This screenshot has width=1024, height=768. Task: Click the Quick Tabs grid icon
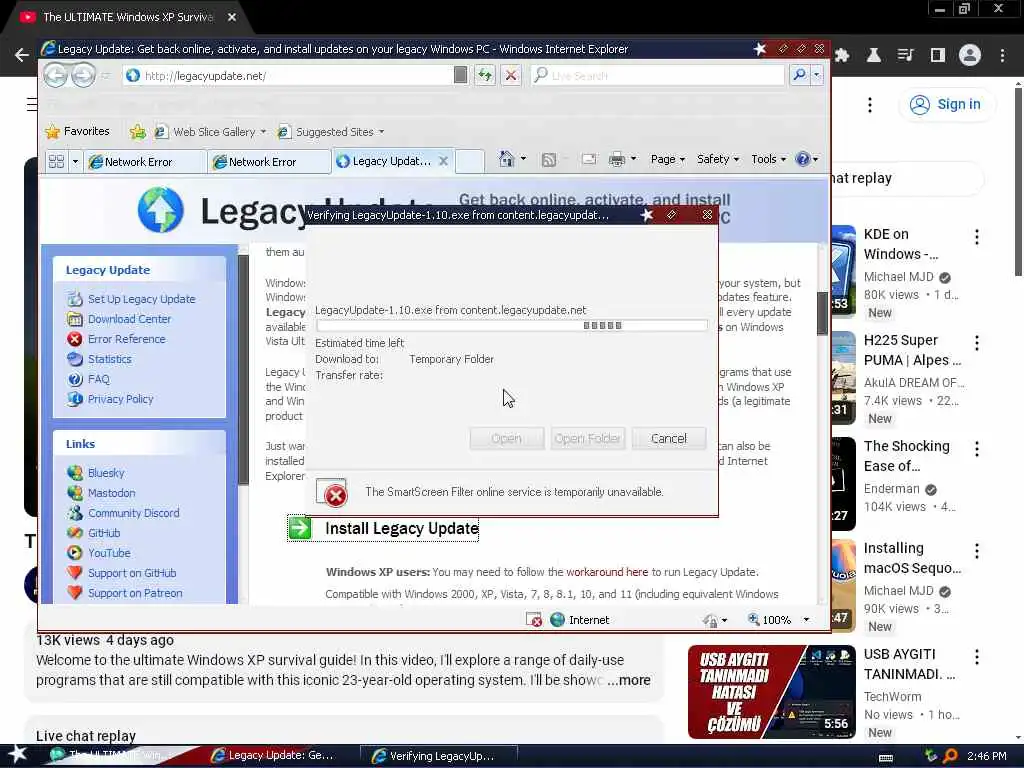point(57,161)
